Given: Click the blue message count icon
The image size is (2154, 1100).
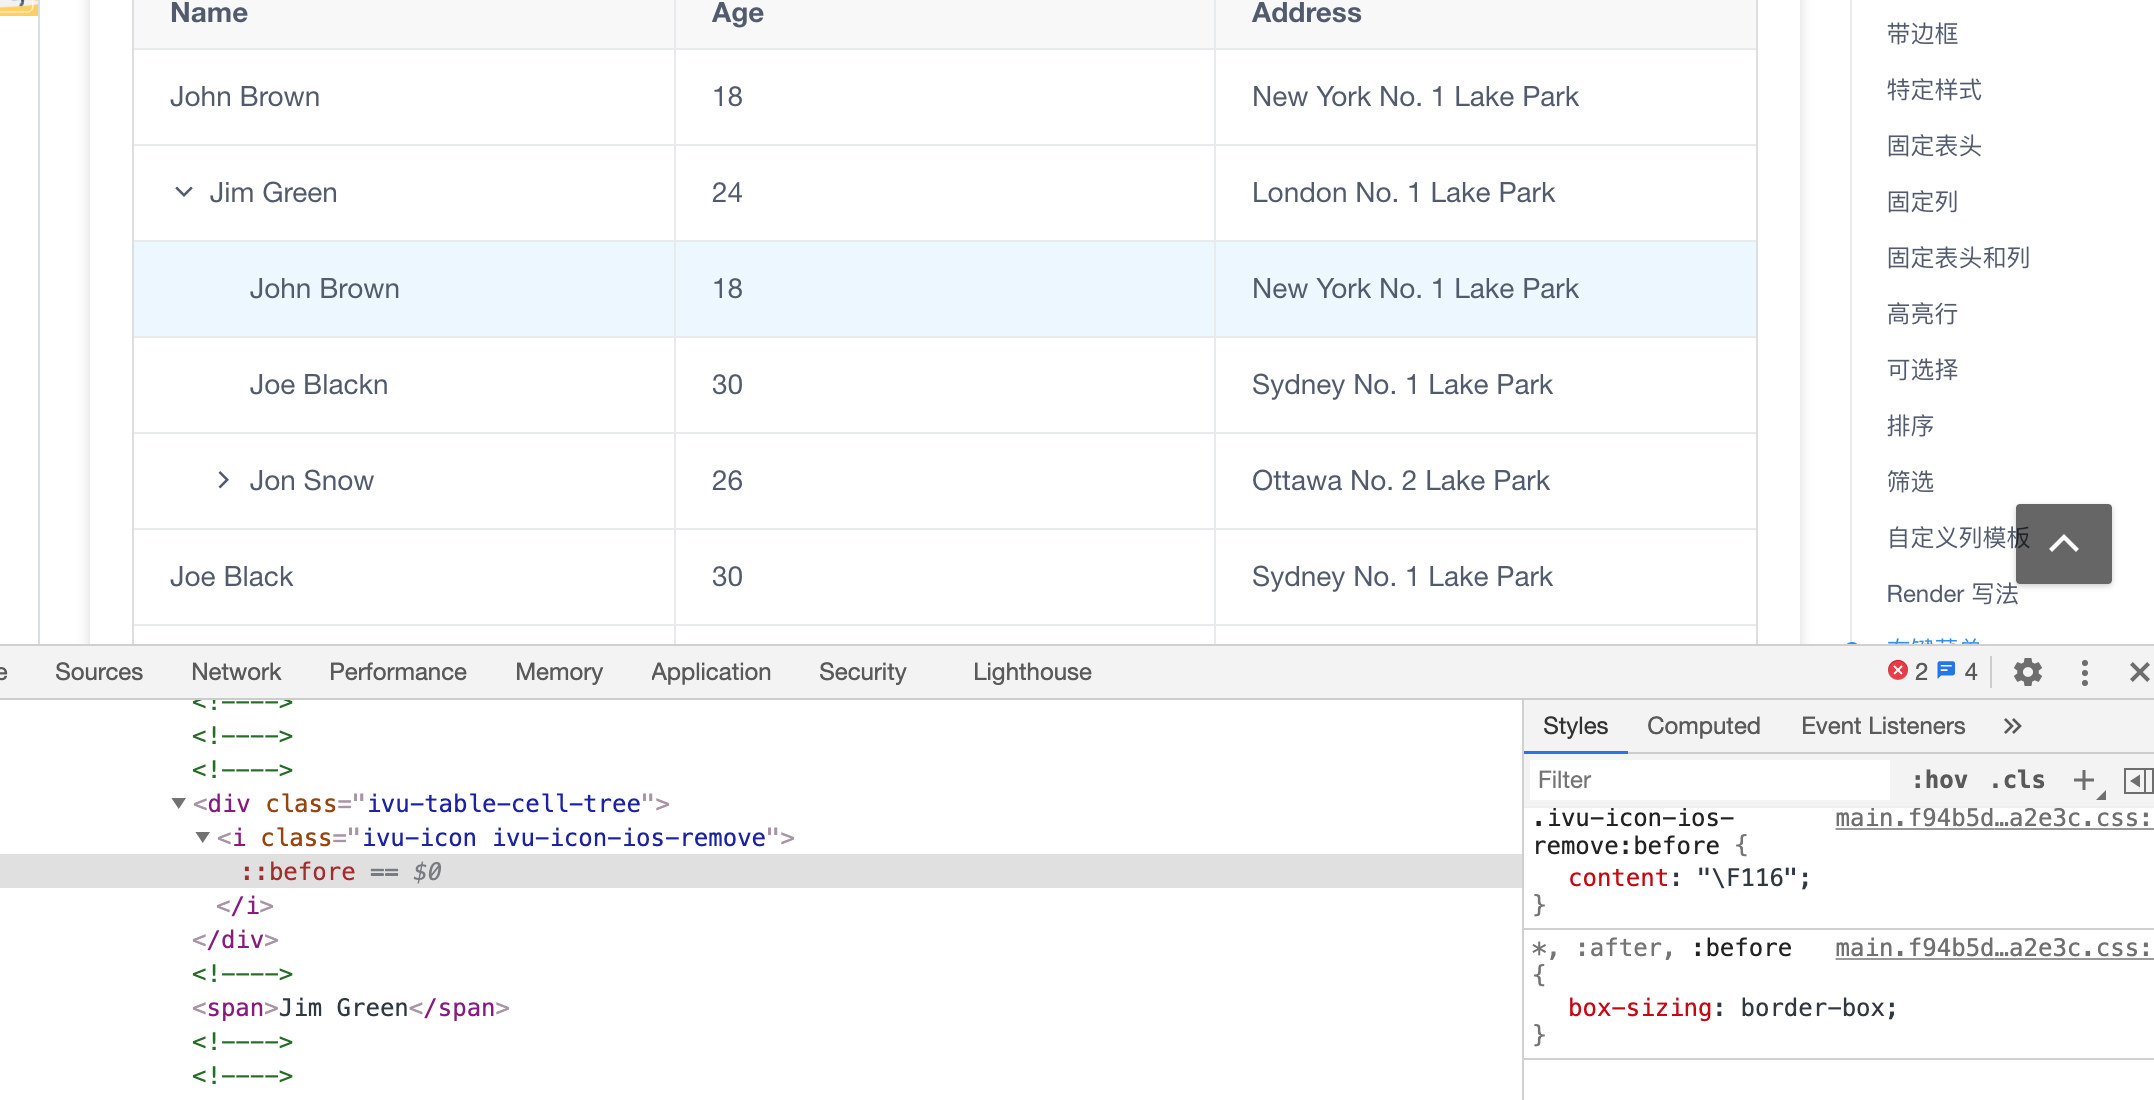Looking at the screenshot, I should coord(1946,671).
